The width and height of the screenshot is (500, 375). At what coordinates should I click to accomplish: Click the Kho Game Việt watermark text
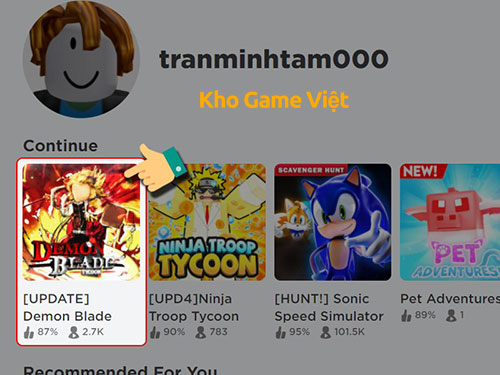[274, 100]
